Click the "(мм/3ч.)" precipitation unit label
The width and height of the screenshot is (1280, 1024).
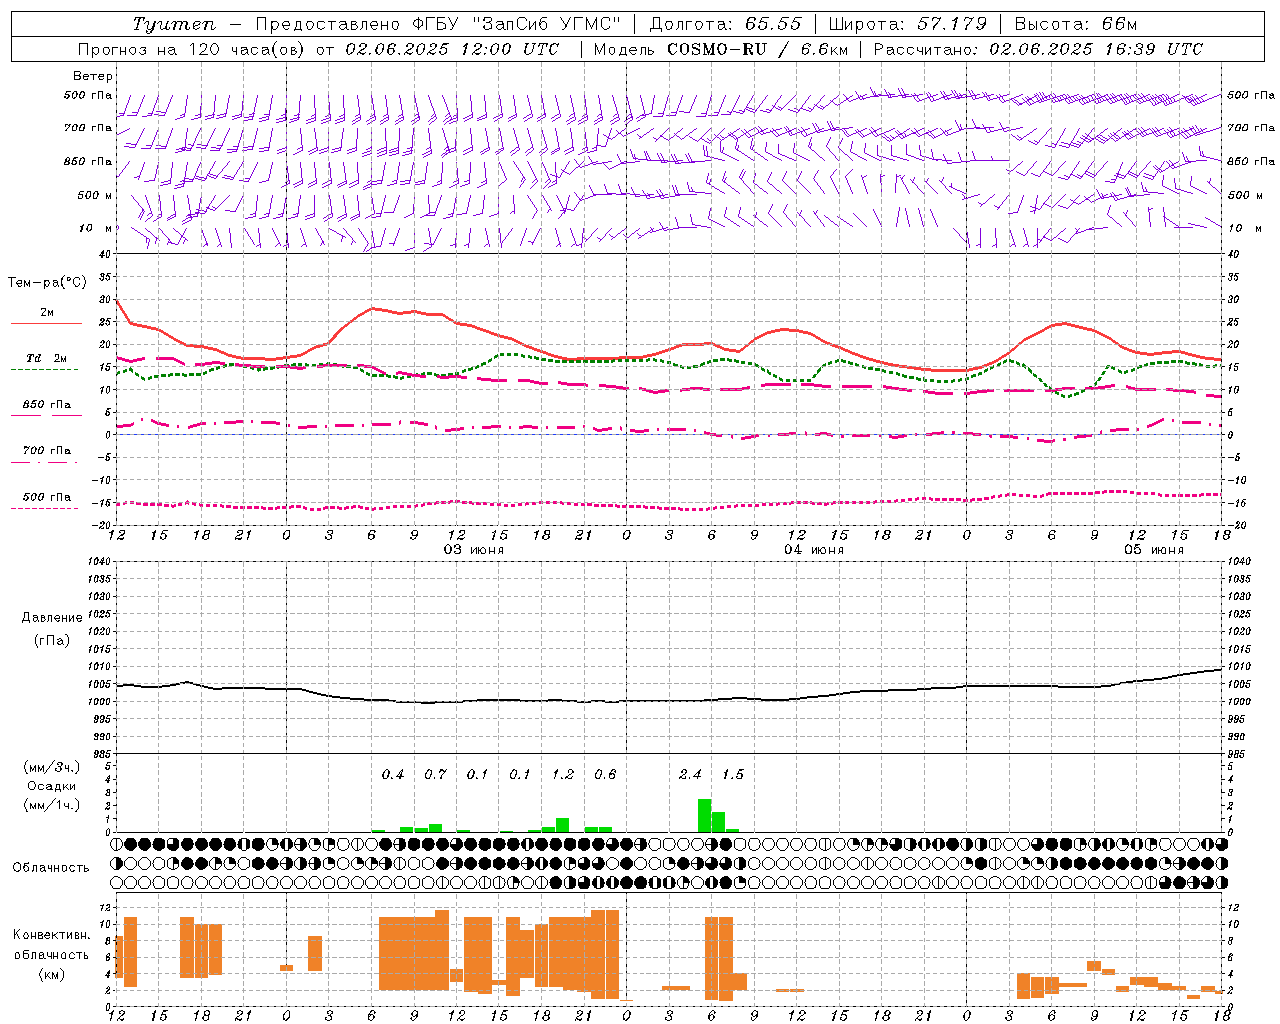(x=52, y=767)
